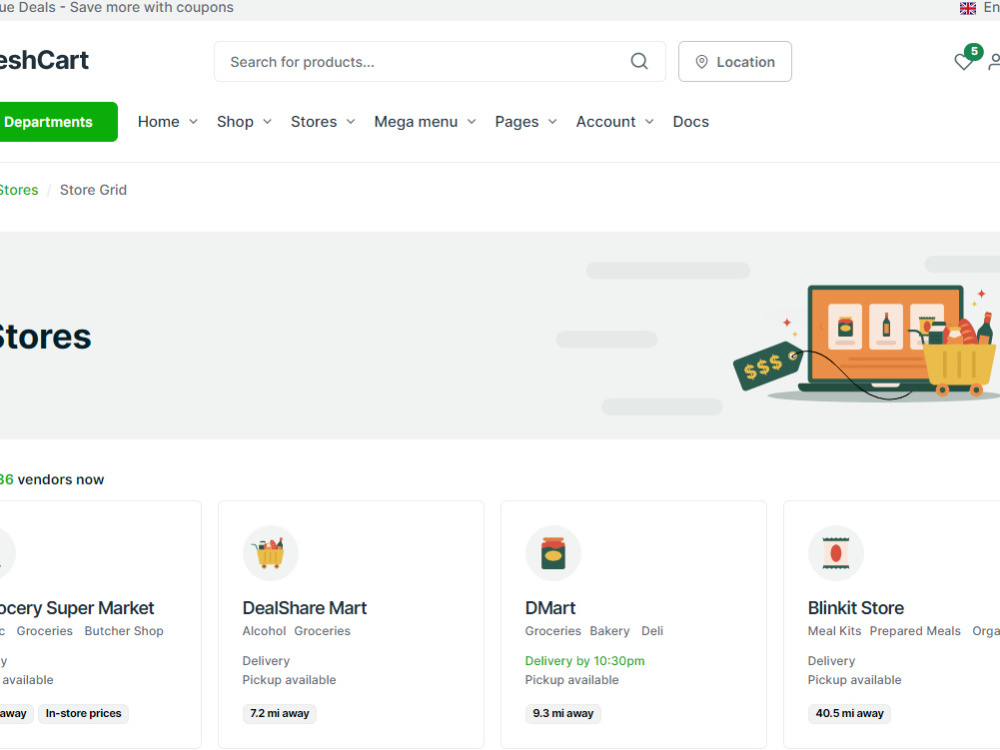Open the Docs menu item
Image resolution: width=1000 pixels, height=750 pixels.
click(690, 121)
